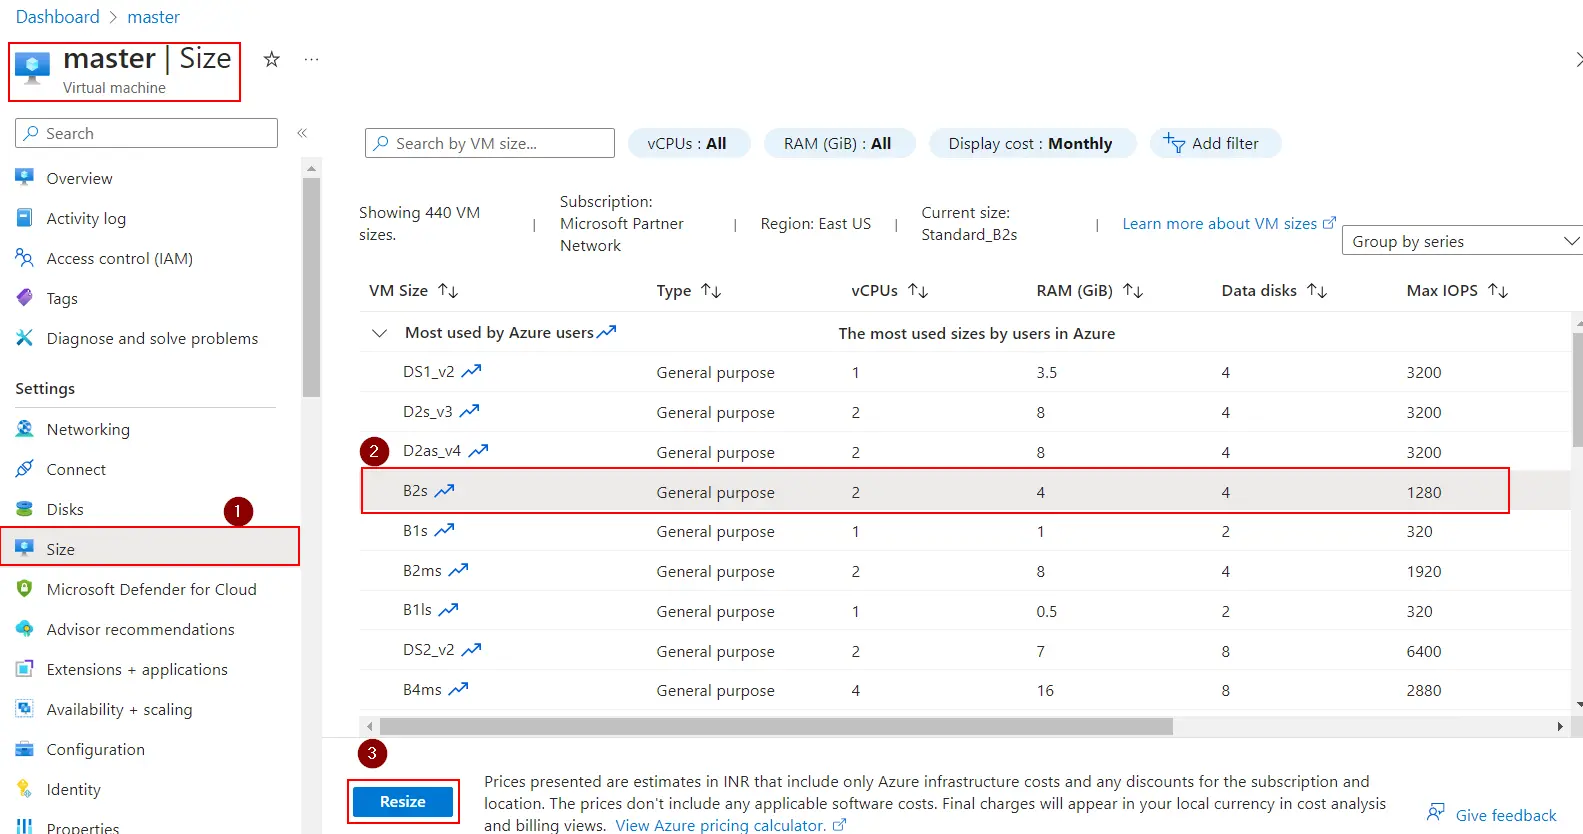Click the Search by VM size field

tap(490, 144)
